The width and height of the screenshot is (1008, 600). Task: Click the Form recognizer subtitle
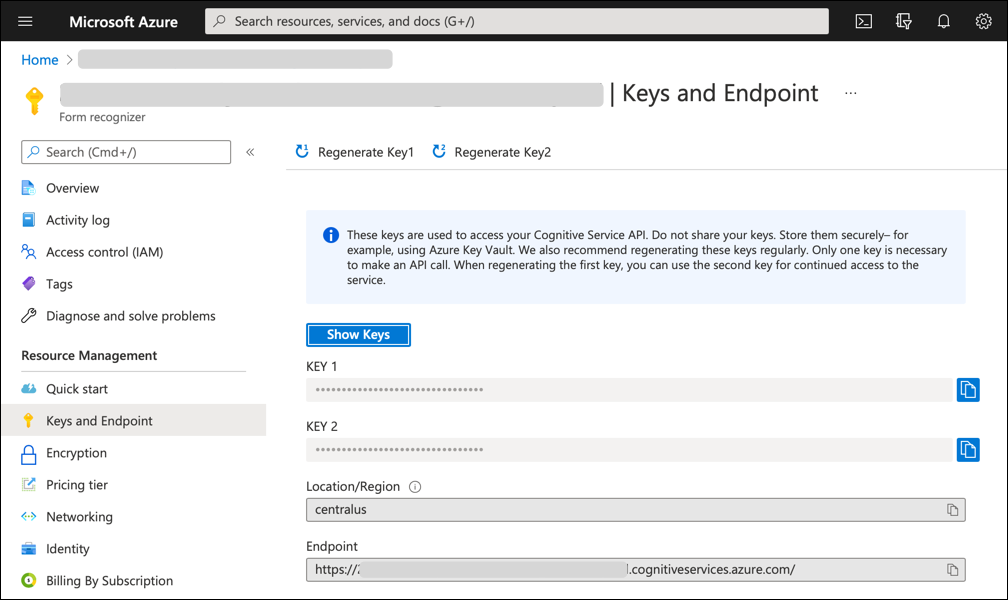pos(102,117)
